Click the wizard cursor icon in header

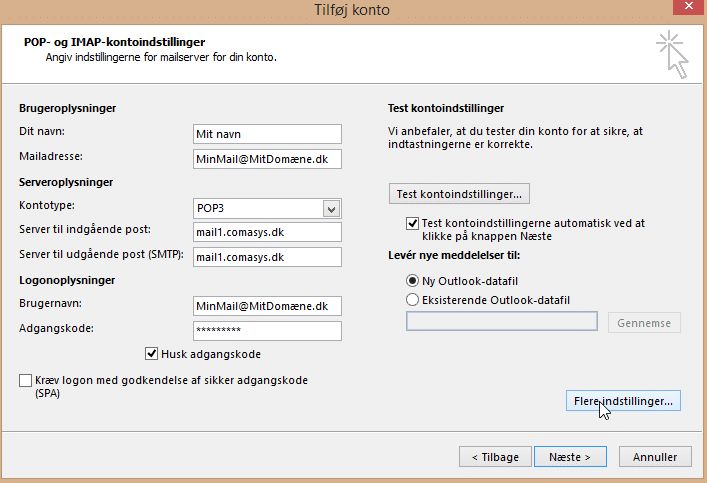[x=672, y=54]
